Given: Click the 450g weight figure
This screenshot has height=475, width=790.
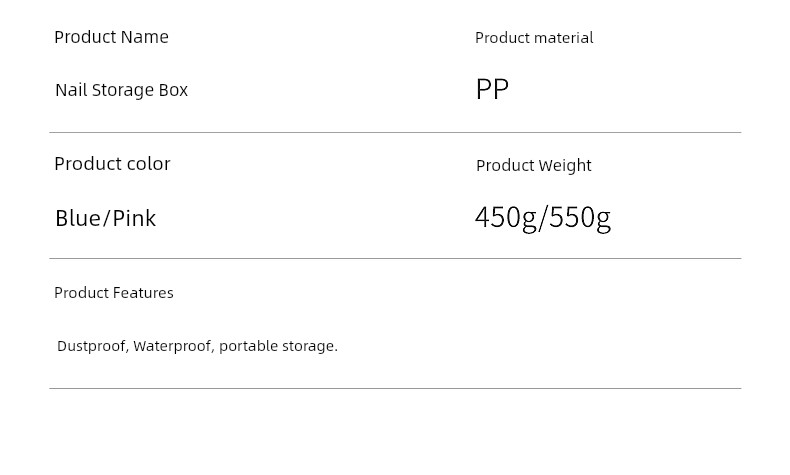Looking at the screenshot, I should pos(506,219).
